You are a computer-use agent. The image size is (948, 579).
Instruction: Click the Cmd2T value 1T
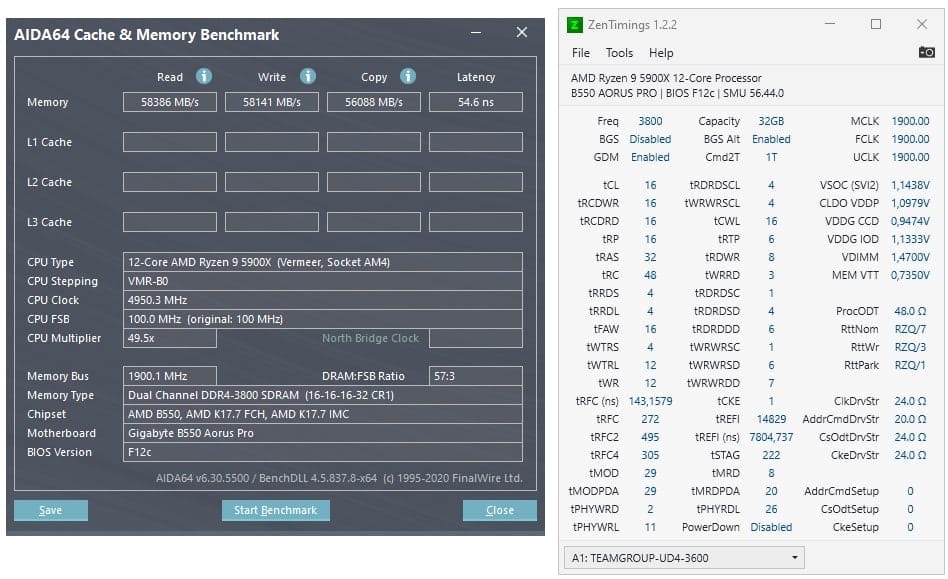(x=771, y=157)
